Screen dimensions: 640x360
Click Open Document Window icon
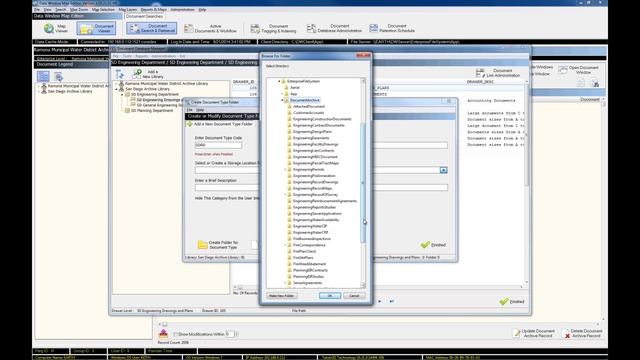[563, 70]
